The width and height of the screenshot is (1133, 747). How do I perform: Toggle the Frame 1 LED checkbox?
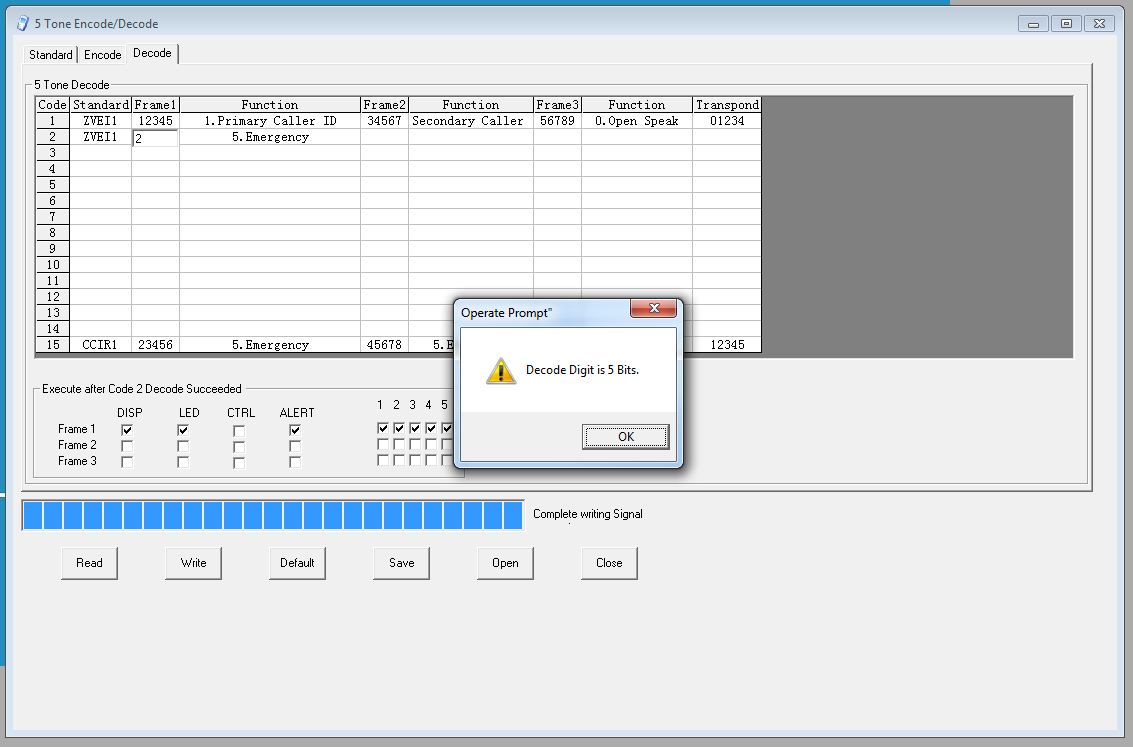coord(183,430)
